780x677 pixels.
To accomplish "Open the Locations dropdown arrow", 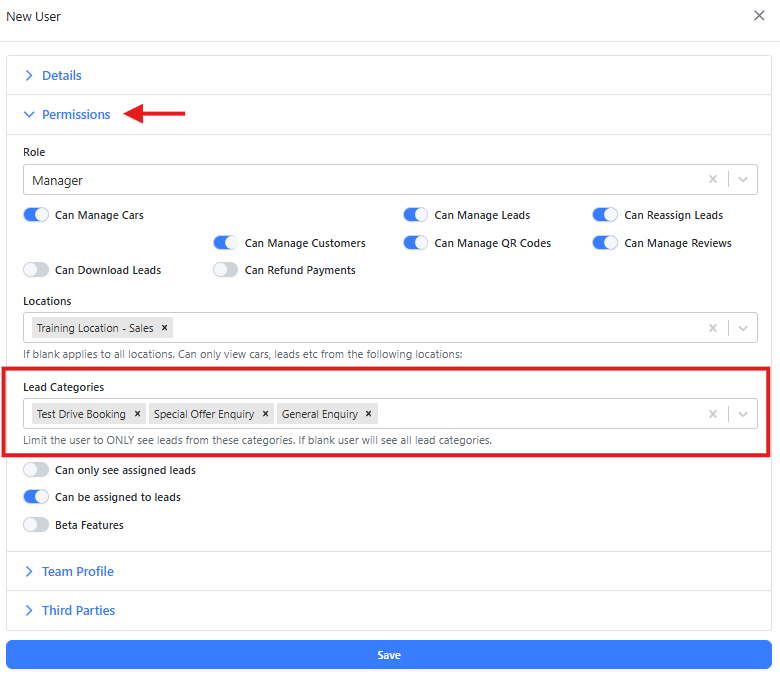I will point(742,328).
